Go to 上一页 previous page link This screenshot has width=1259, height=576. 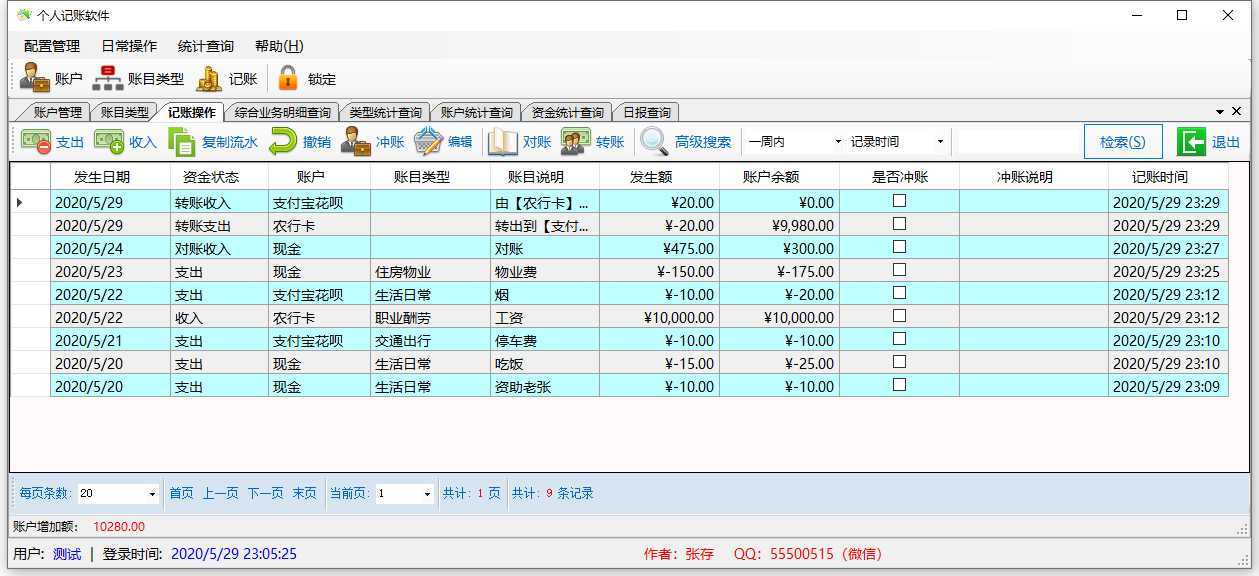click(220, 493)
